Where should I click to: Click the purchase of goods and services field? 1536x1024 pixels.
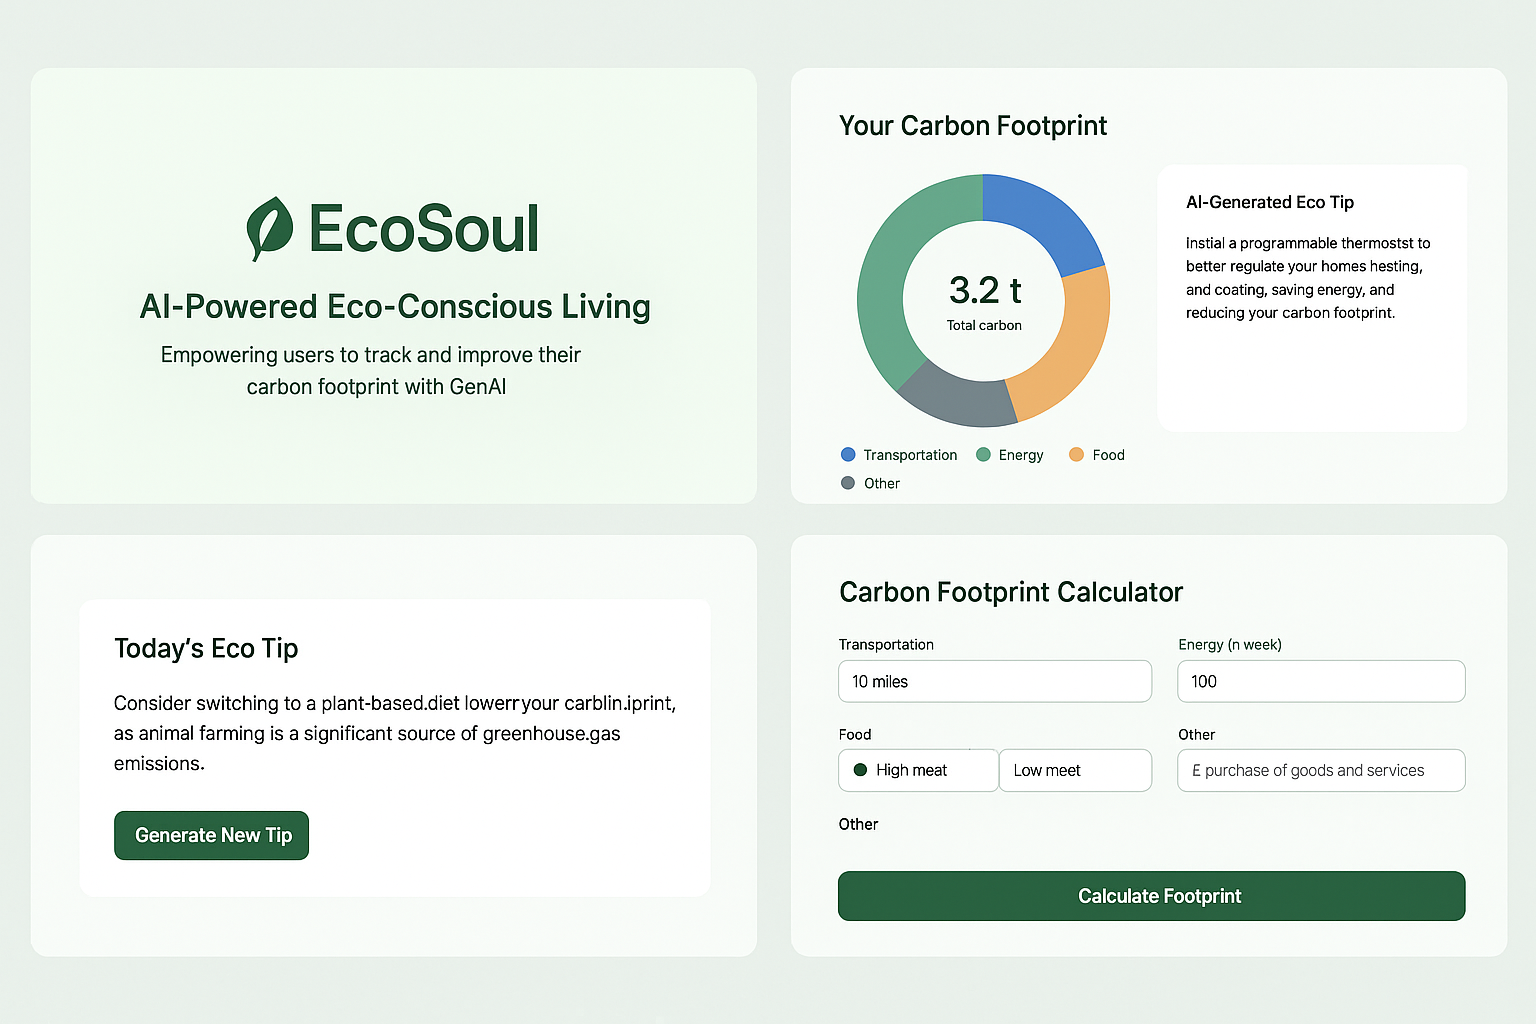[1320, 770]
